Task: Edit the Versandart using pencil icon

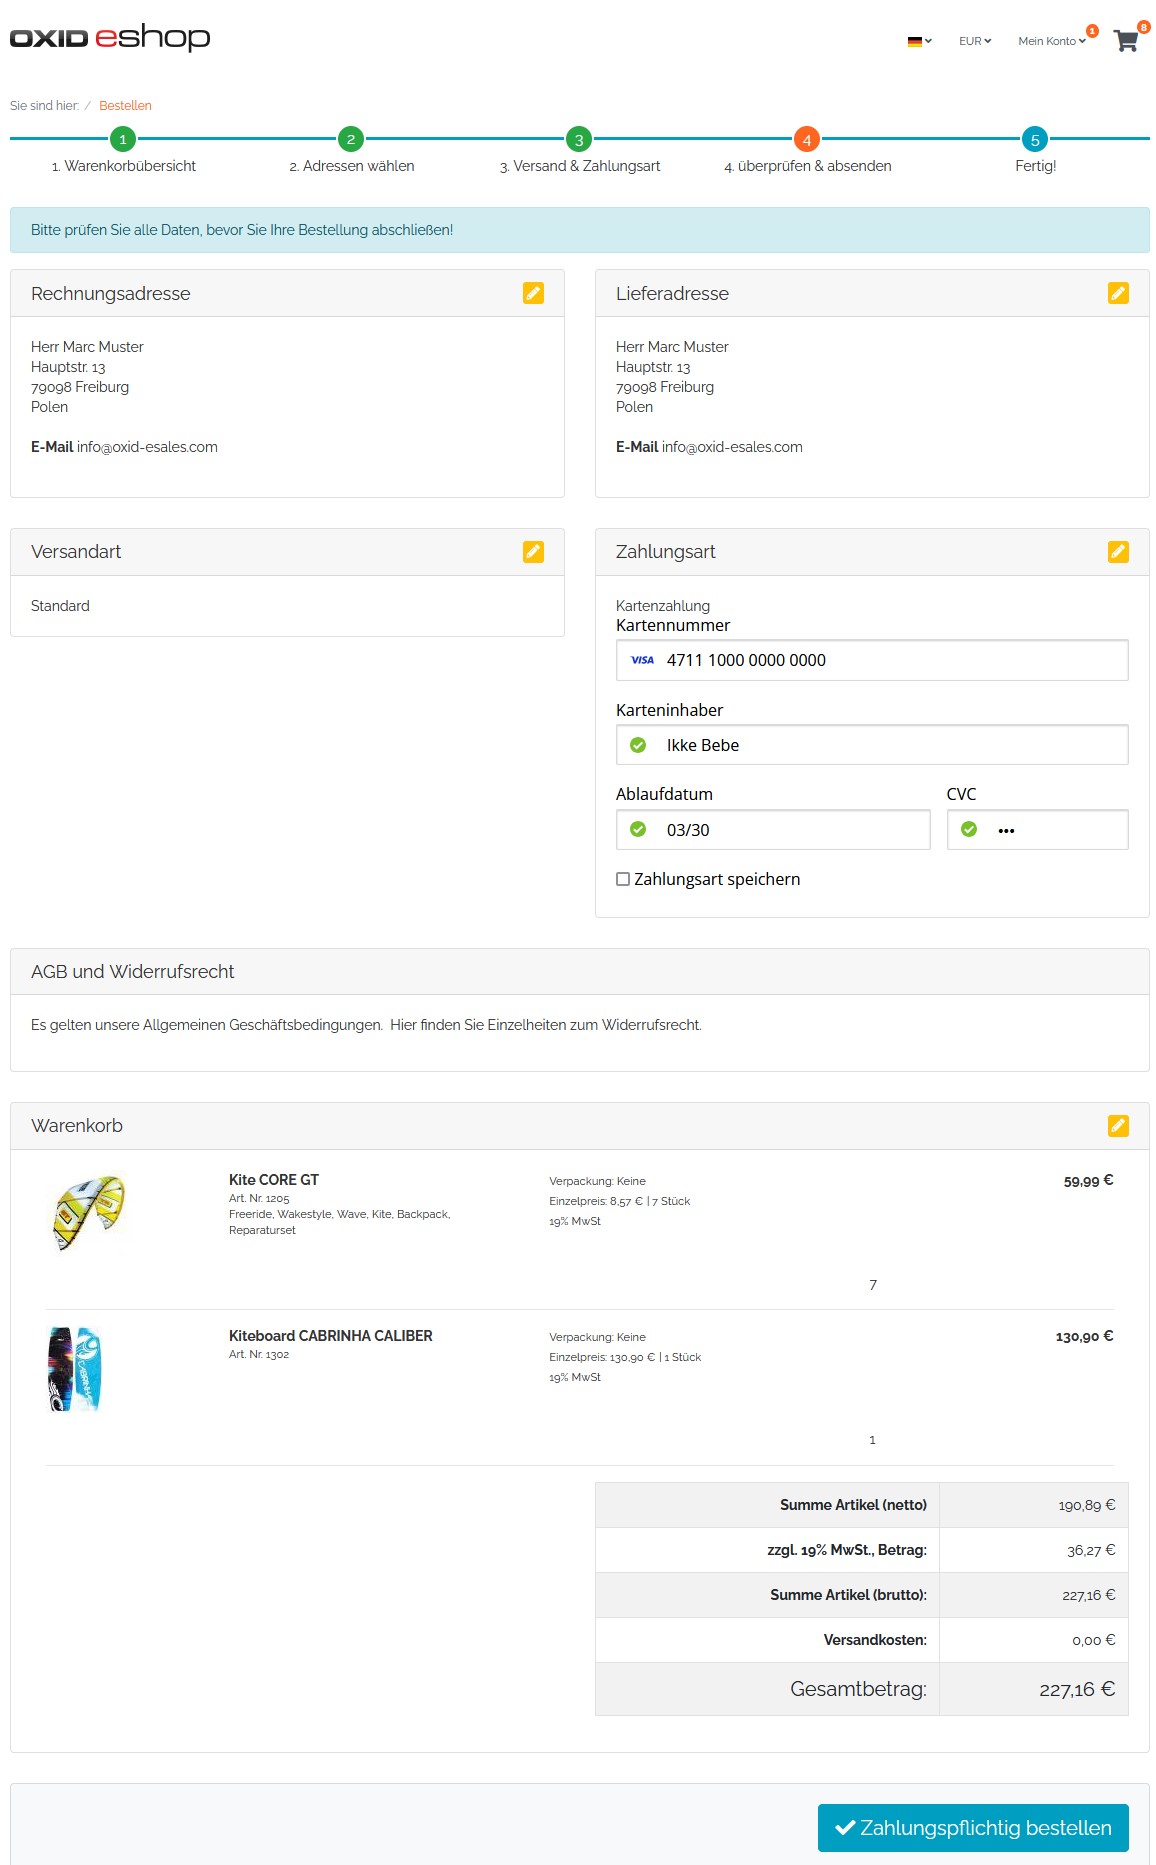Action: [x=533, y=552]
